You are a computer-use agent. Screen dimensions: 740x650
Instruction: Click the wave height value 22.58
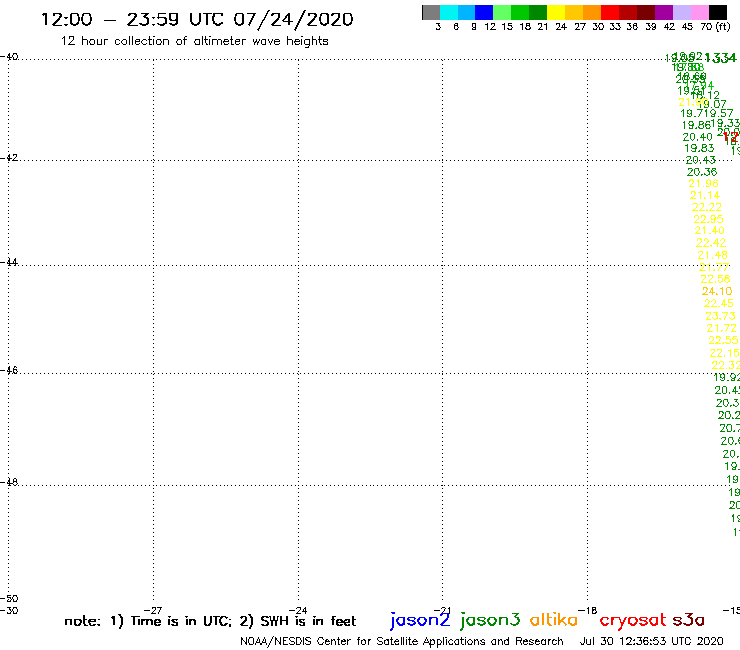pos(715,279)
